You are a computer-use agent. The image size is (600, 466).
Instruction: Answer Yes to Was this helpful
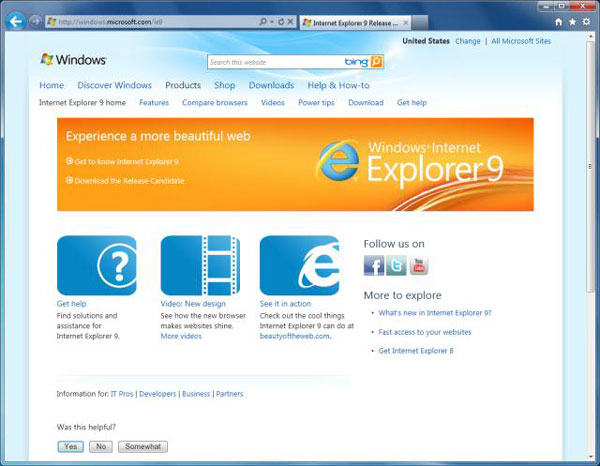point(70,446)
